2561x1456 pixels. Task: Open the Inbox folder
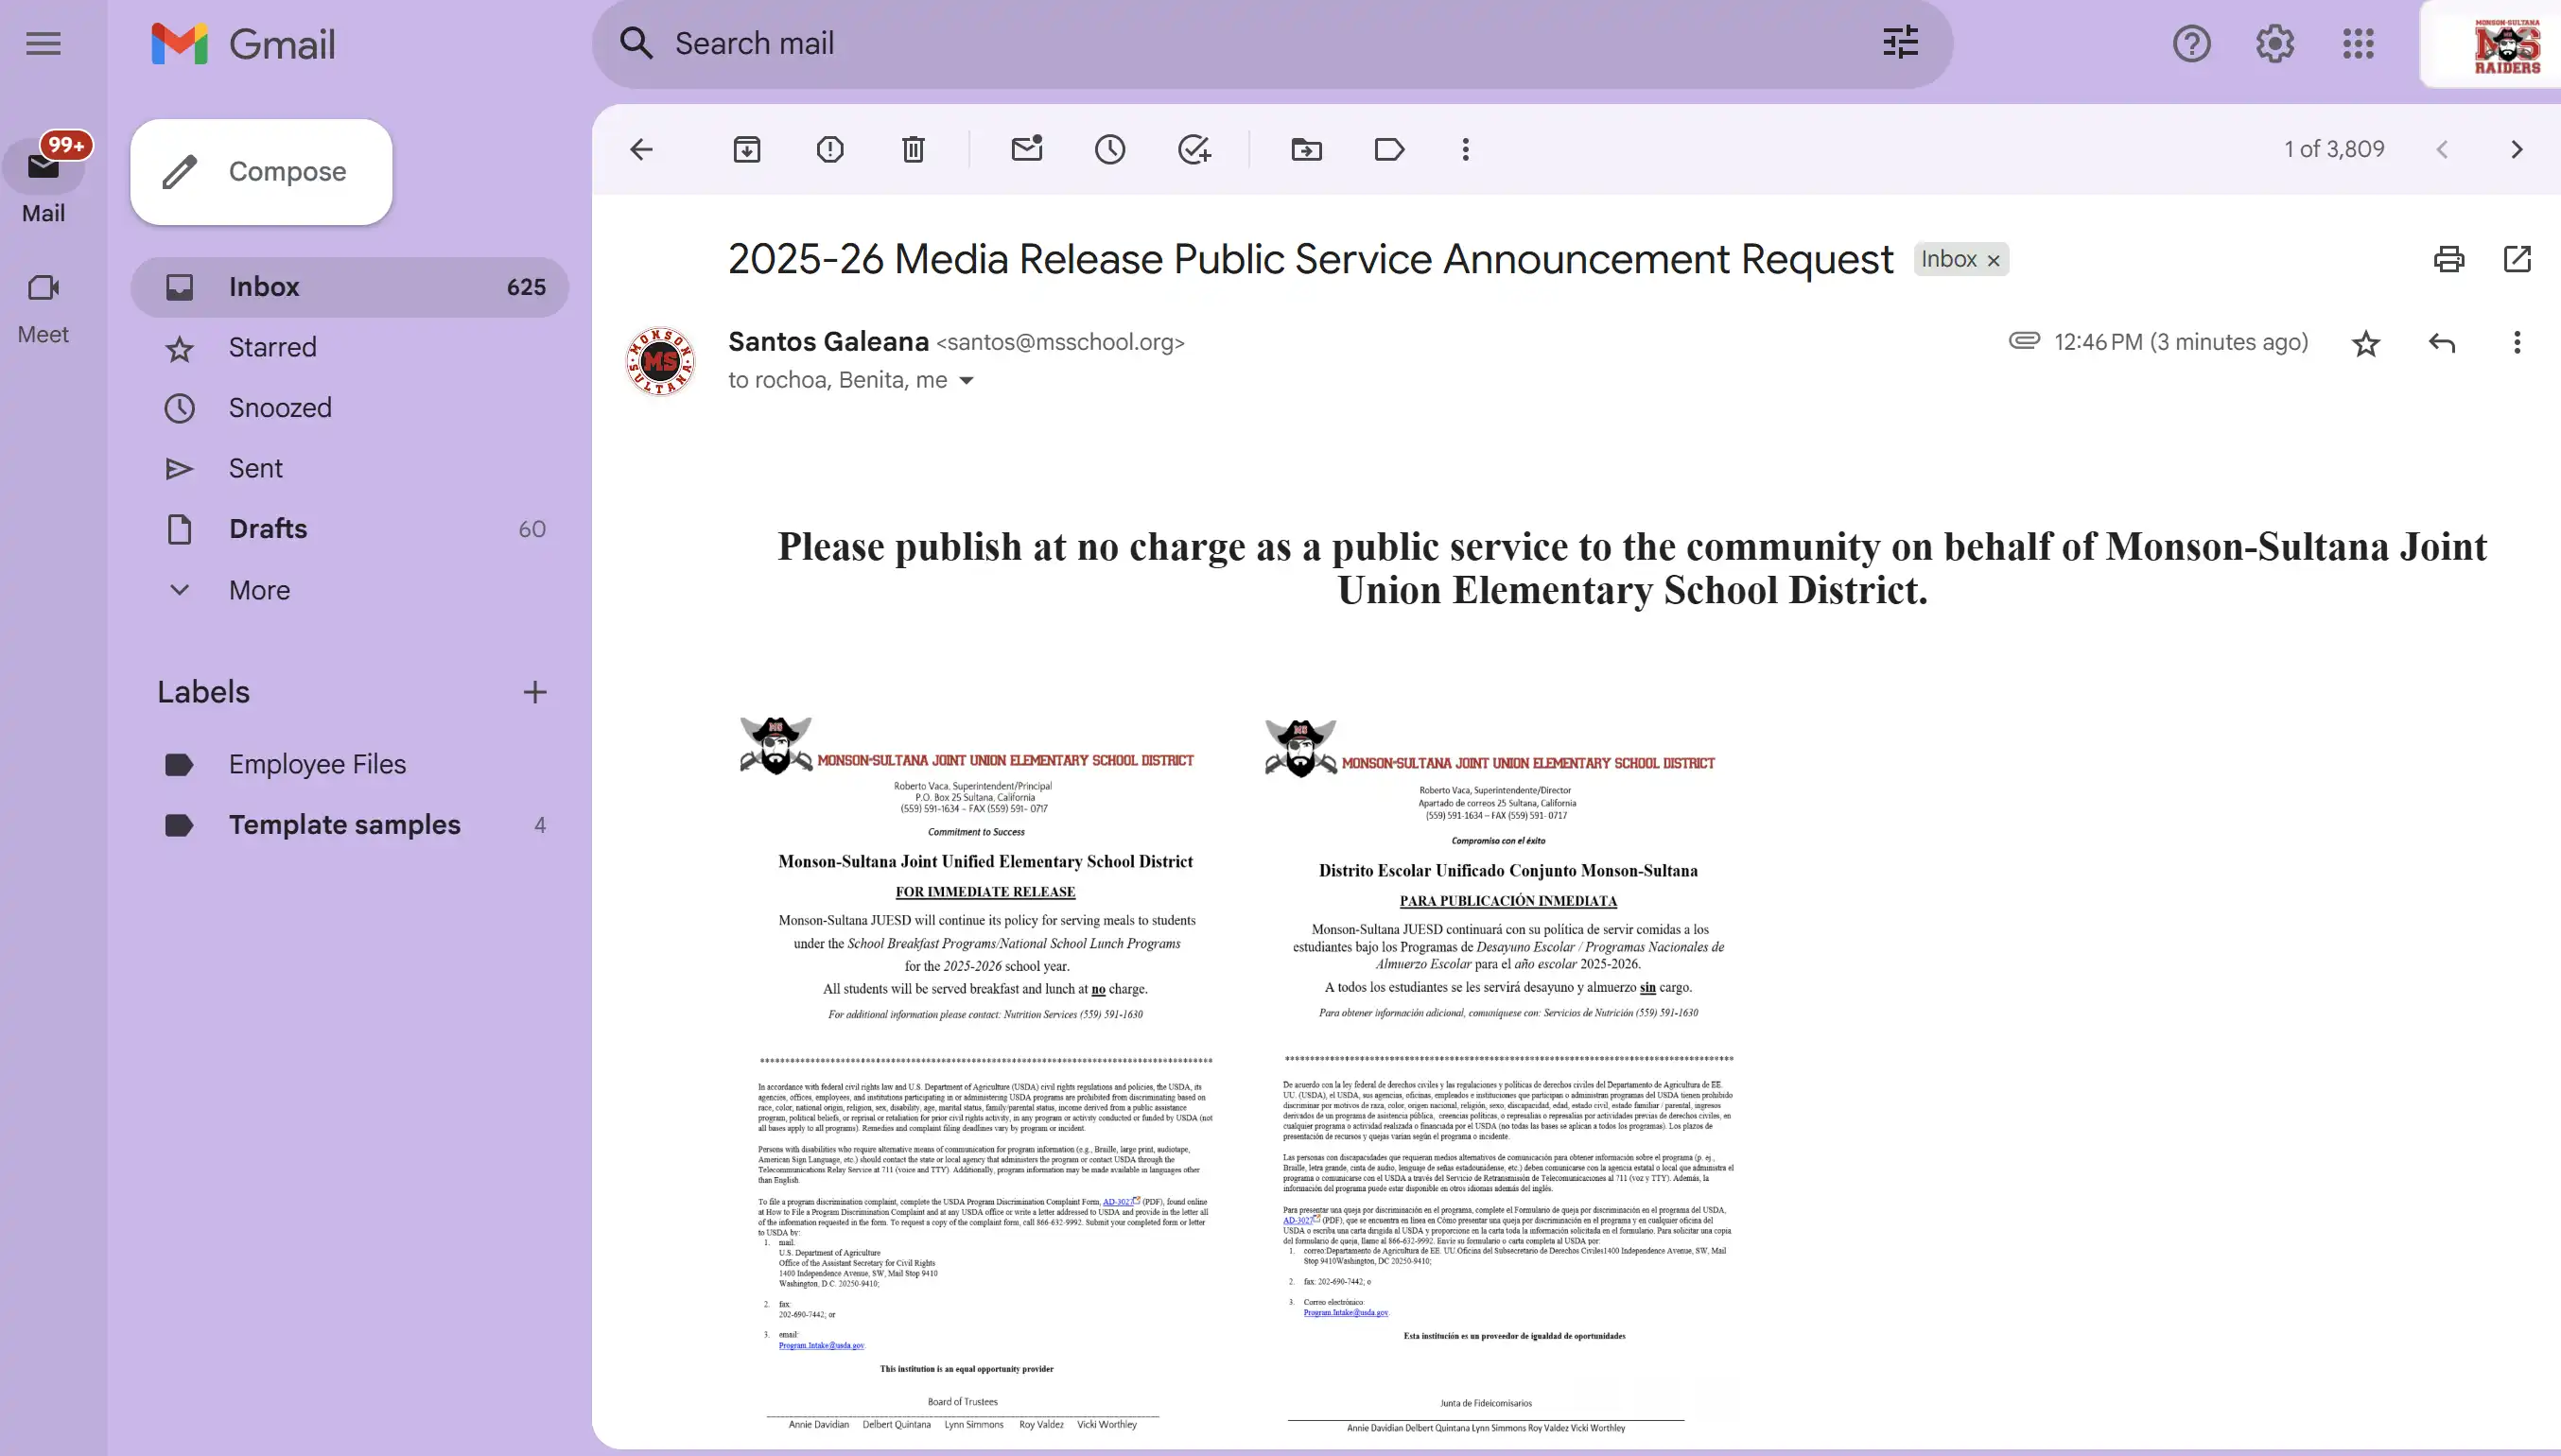tap(349, 287)
